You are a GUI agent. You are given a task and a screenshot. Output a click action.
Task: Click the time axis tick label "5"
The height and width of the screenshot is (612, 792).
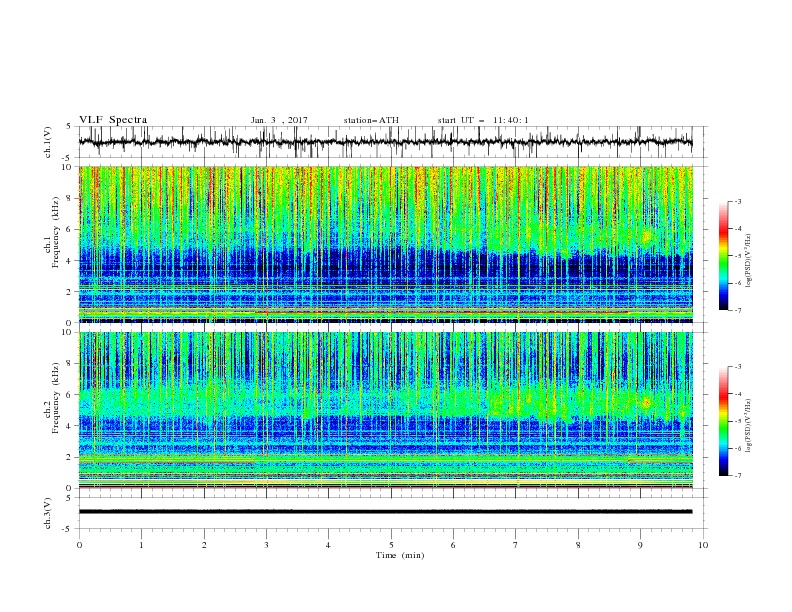coord(391,545)
